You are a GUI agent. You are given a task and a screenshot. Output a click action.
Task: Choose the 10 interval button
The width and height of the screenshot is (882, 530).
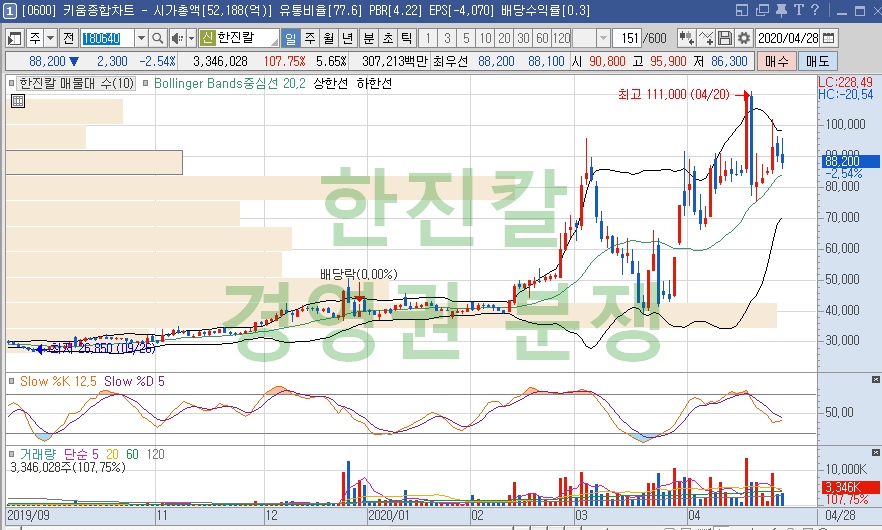point(485,38)
